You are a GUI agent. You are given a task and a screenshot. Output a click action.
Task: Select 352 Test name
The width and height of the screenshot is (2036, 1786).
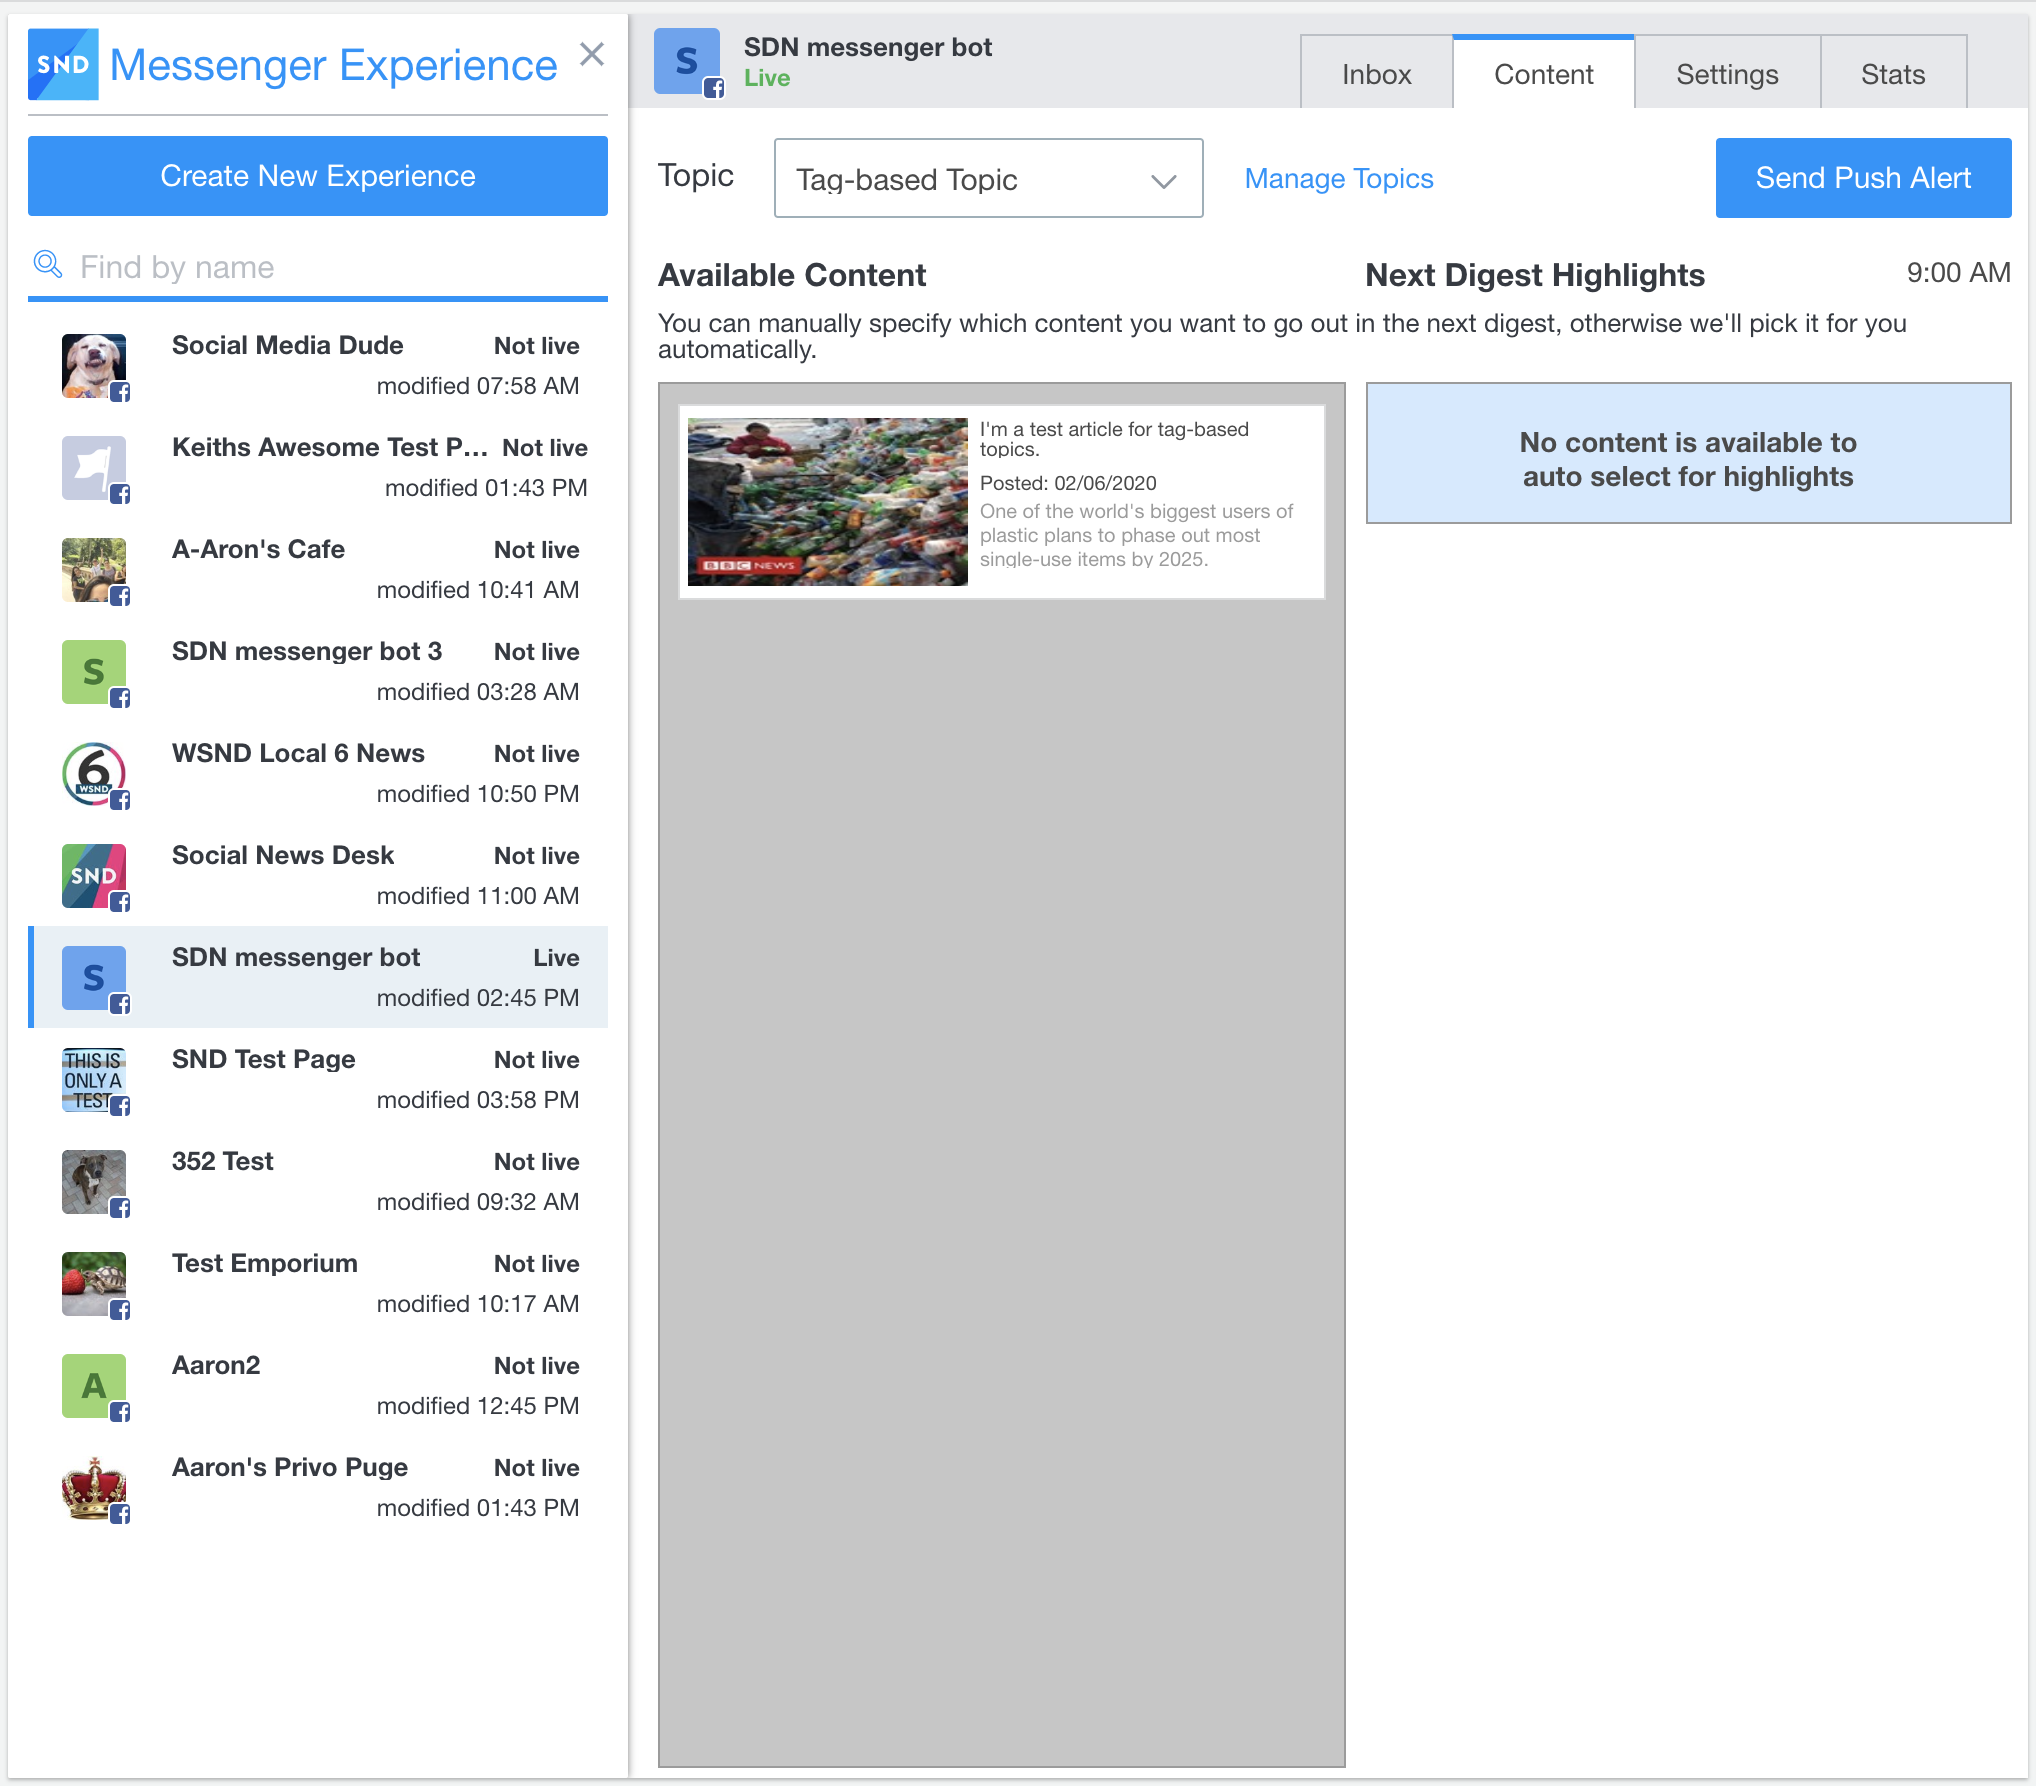pyautogui.click(x=223, y=1161)
